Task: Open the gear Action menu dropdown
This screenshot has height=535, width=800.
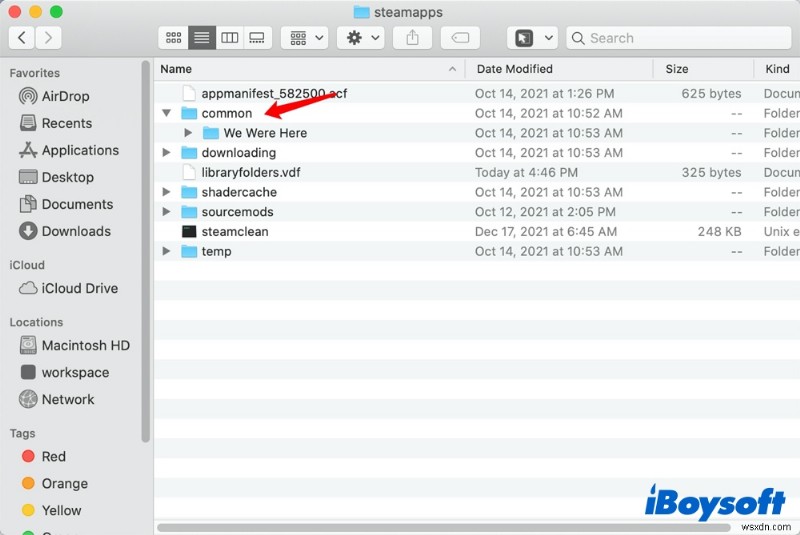Action: [363, 38]
